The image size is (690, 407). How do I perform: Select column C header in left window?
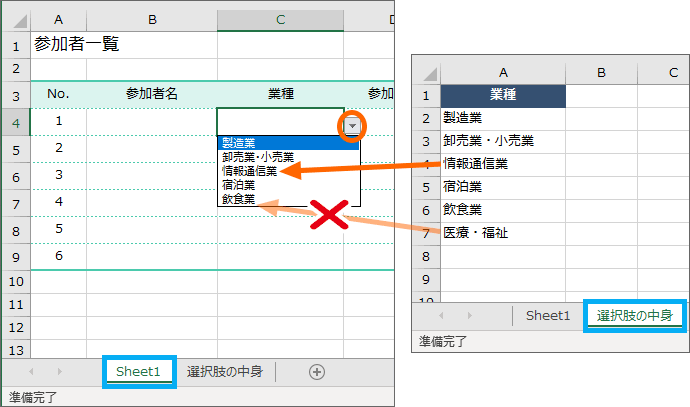(x=280, y=20)
